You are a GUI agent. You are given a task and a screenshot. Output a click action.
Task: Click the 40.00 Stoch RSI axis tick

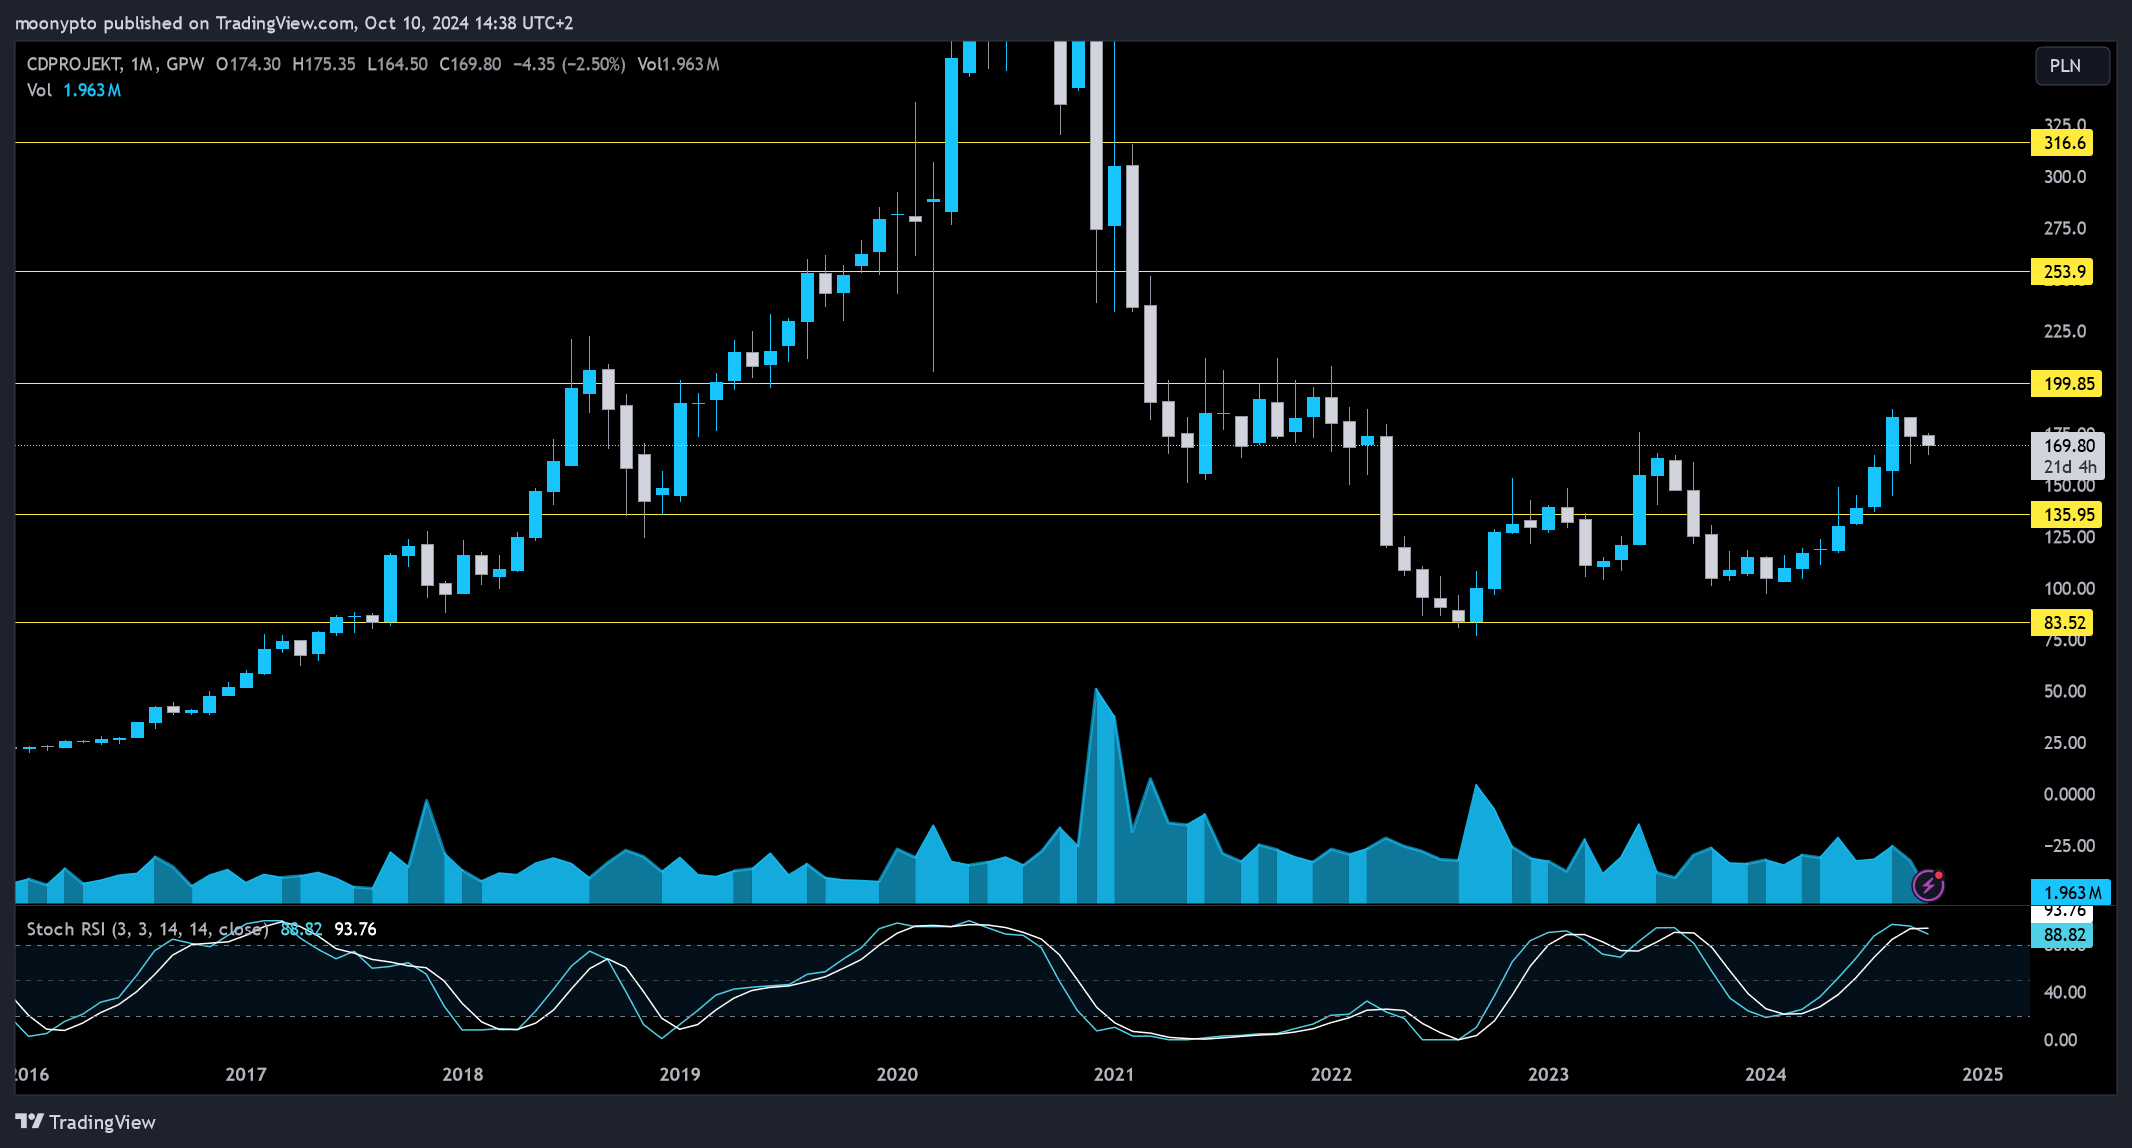(2065, 992)
